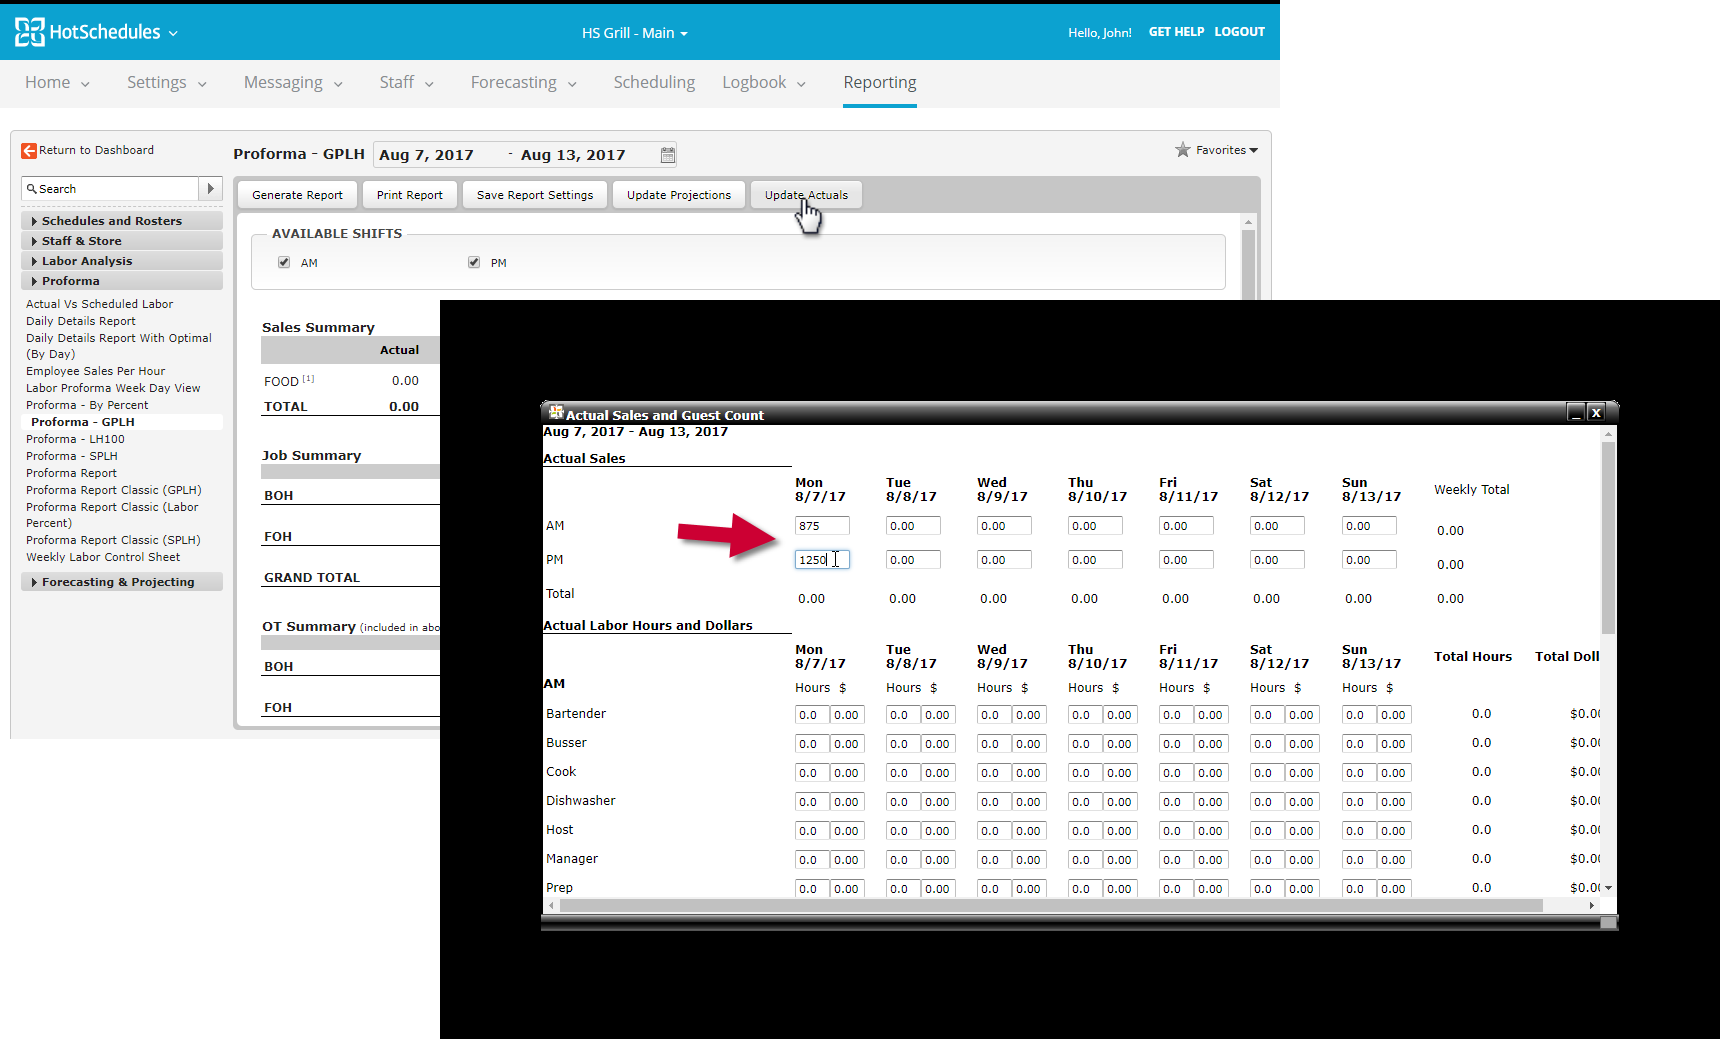Open the Messaging menu
Viewport: 1720px width, 1039px height.
293,82
